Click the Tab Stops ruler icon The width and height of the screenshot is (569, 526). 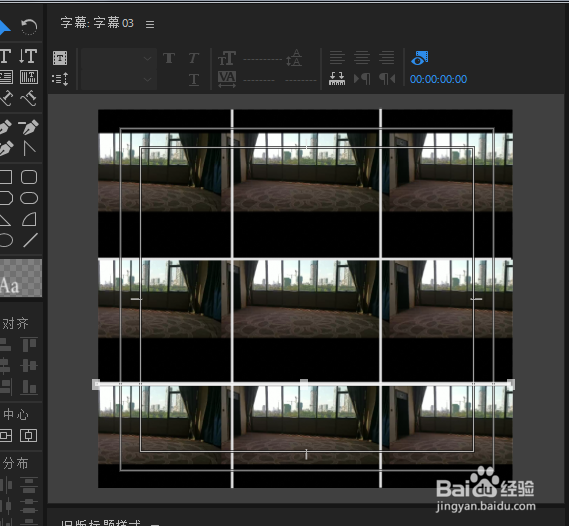337,79
